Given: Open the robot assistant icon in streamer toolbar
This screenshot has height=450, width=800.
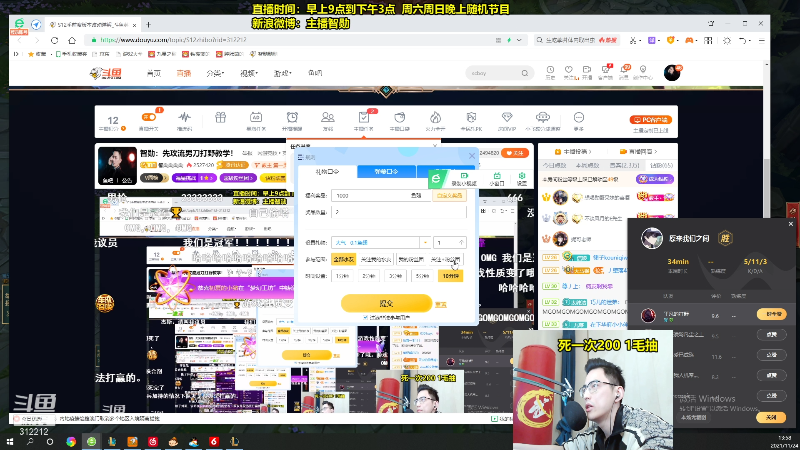Looking at the screenshot, I should [x=543, y=118].
